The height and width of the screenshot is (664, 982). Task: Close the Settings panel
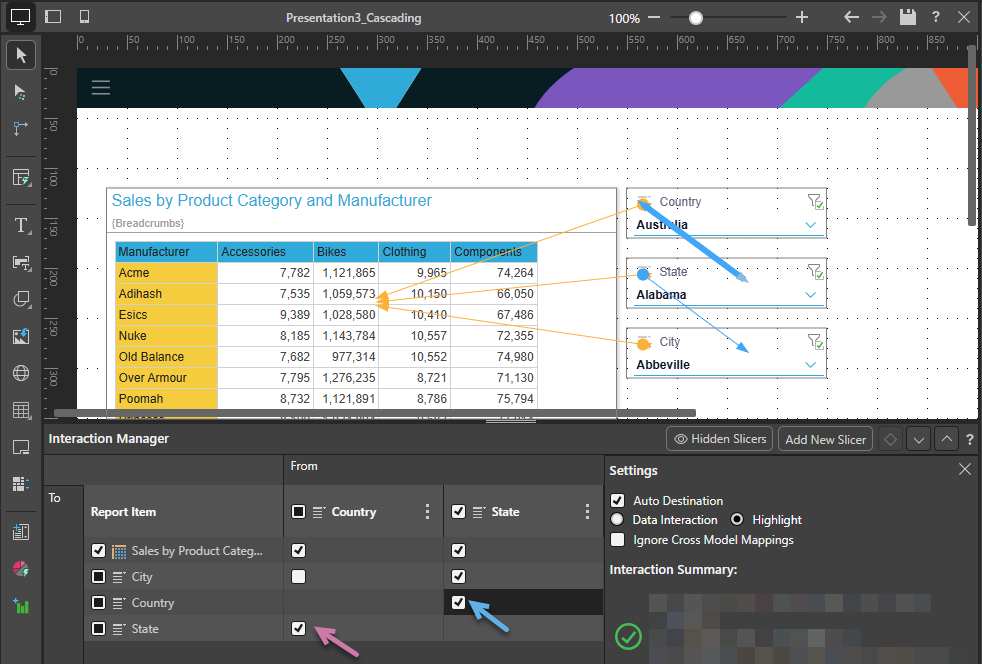964,469
